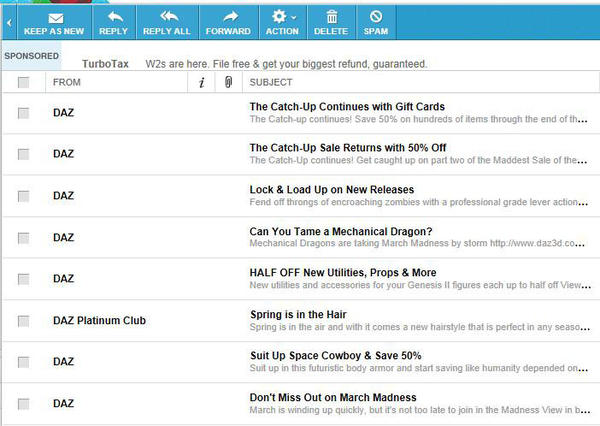
Task: Open 'Lock & Load Up on New Releases' email
Action: click(x=332, y=190)
